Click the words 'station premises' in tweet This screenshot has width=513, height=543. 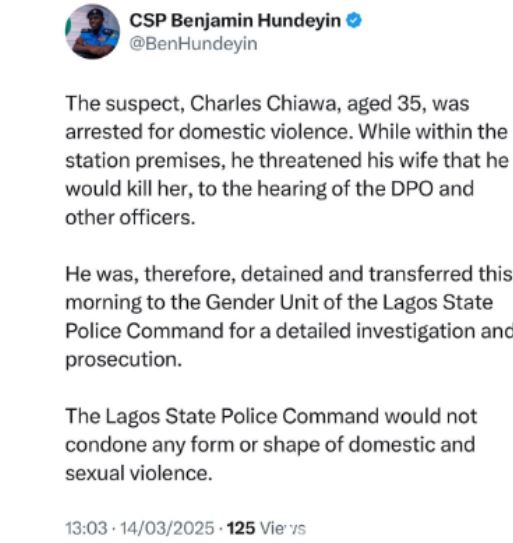point(143,161)
